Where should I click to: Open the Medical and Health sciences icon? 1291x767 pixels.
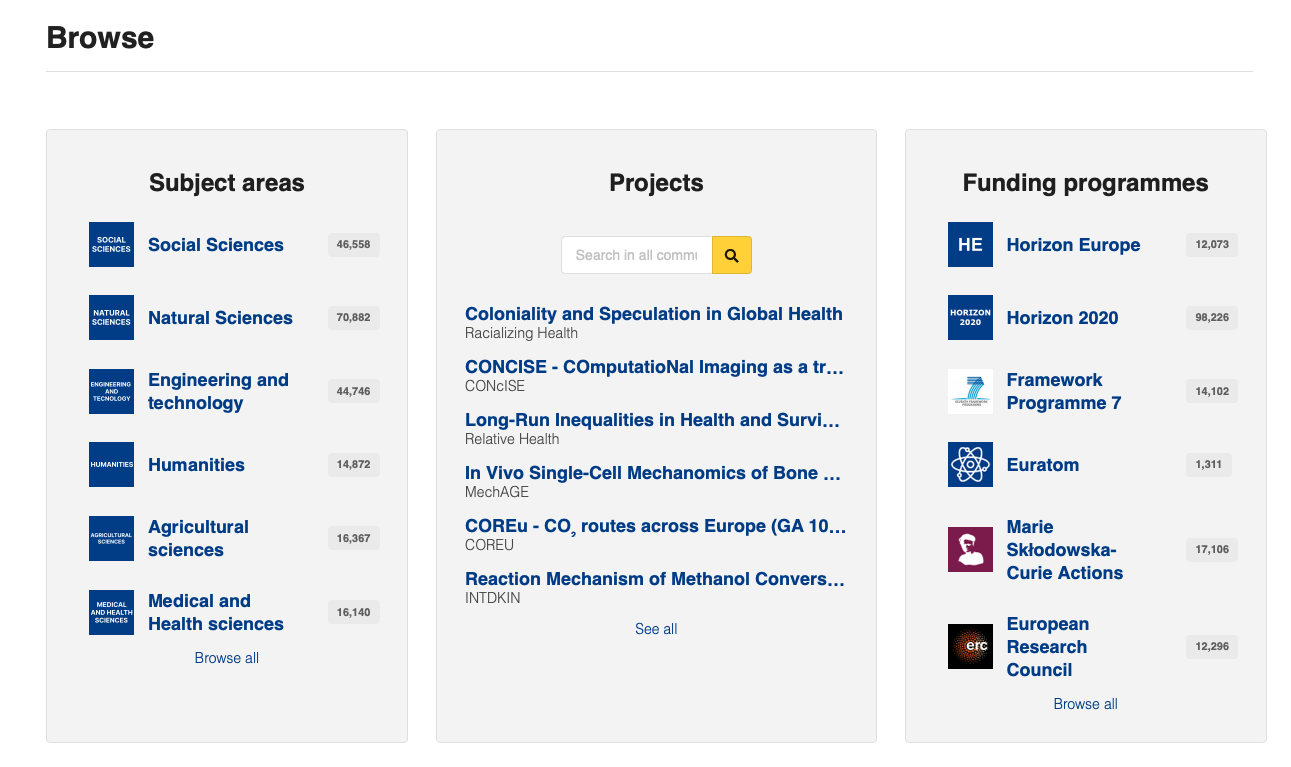[x=111, y=612]
